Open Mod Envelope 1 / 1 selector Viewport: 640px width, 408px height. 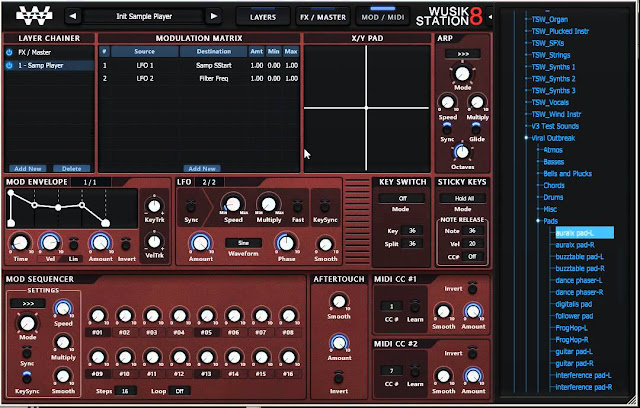click(90, 182)
